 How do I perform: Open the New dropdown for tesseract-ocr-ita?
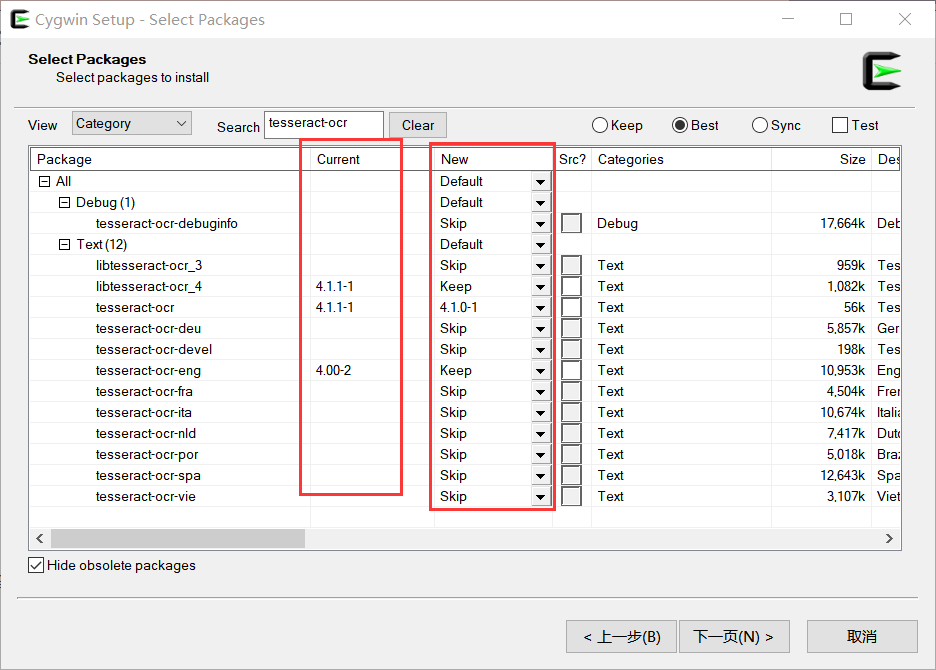point(540,412)
